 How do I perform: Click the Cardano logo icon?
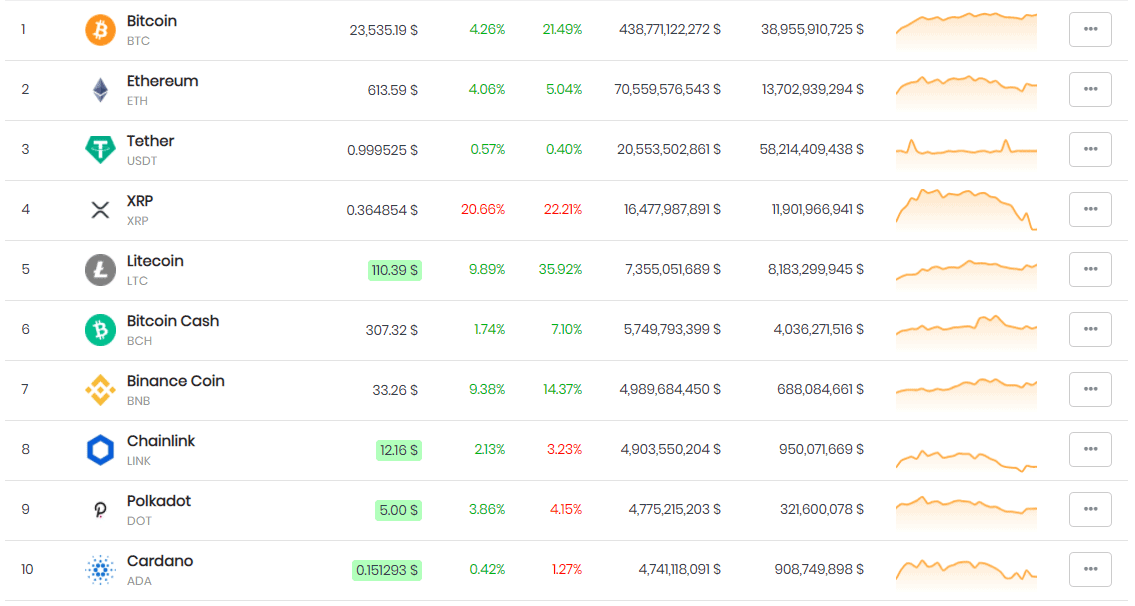tap(100, 570)
